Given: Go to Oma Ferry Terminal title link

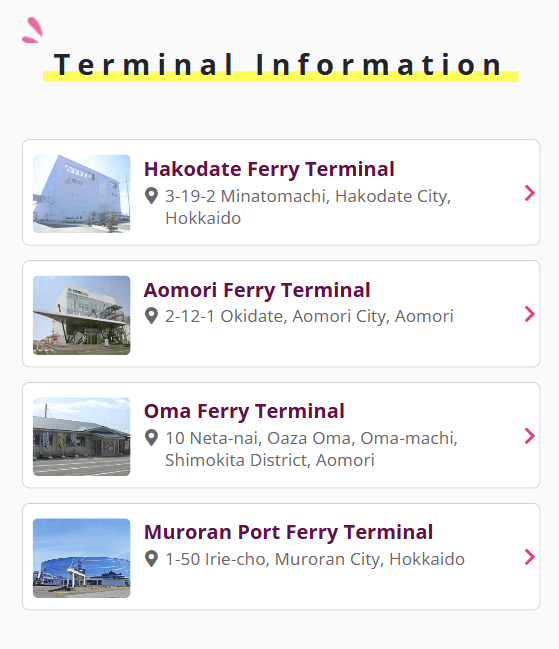Looking at the screenshot, I should tap(244, 411).
